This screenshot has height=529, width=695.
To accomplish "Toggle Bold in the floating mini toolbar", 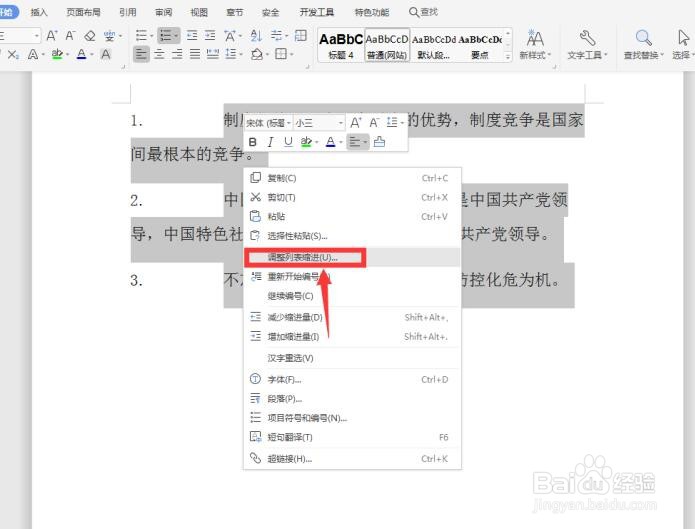I will click(253, 142).
